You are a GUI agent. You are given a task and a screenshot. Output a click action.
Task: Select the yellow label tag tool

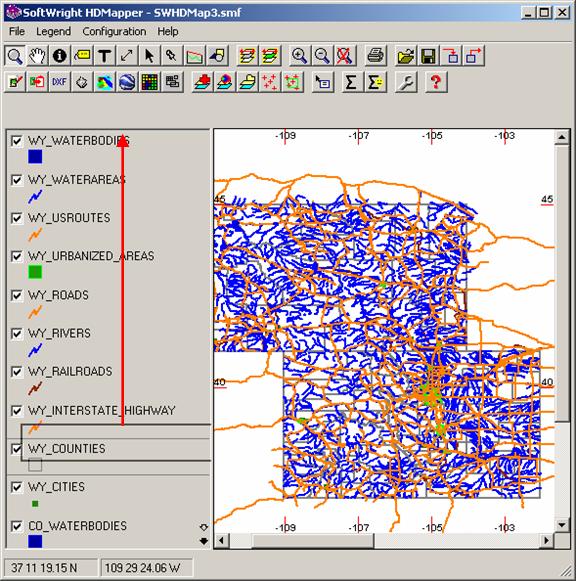82,56
